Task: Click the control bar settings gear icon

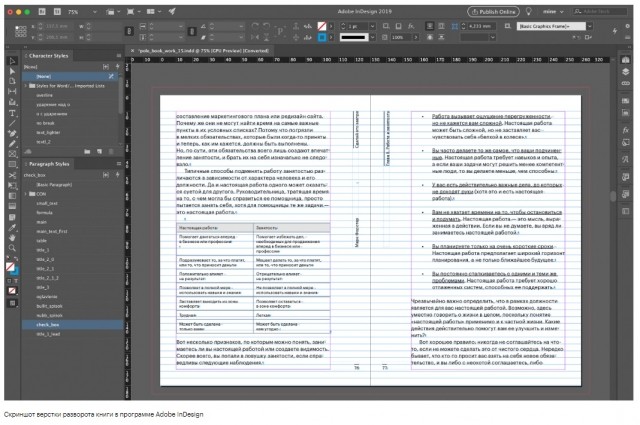Action: pyautogui.click(x=627, y=26)
